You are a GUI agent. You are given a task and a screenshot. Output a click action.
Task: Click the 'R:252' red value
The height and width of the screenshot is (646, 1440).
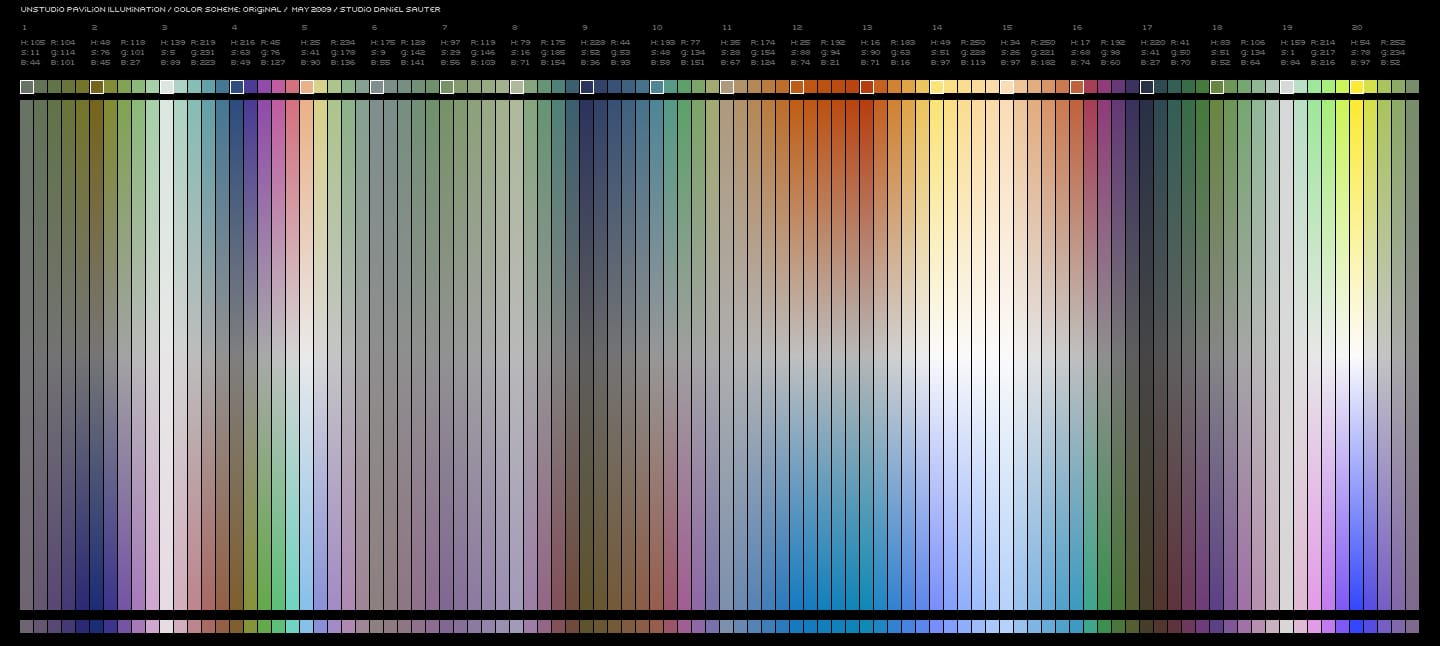click(x=1393, y=43)
